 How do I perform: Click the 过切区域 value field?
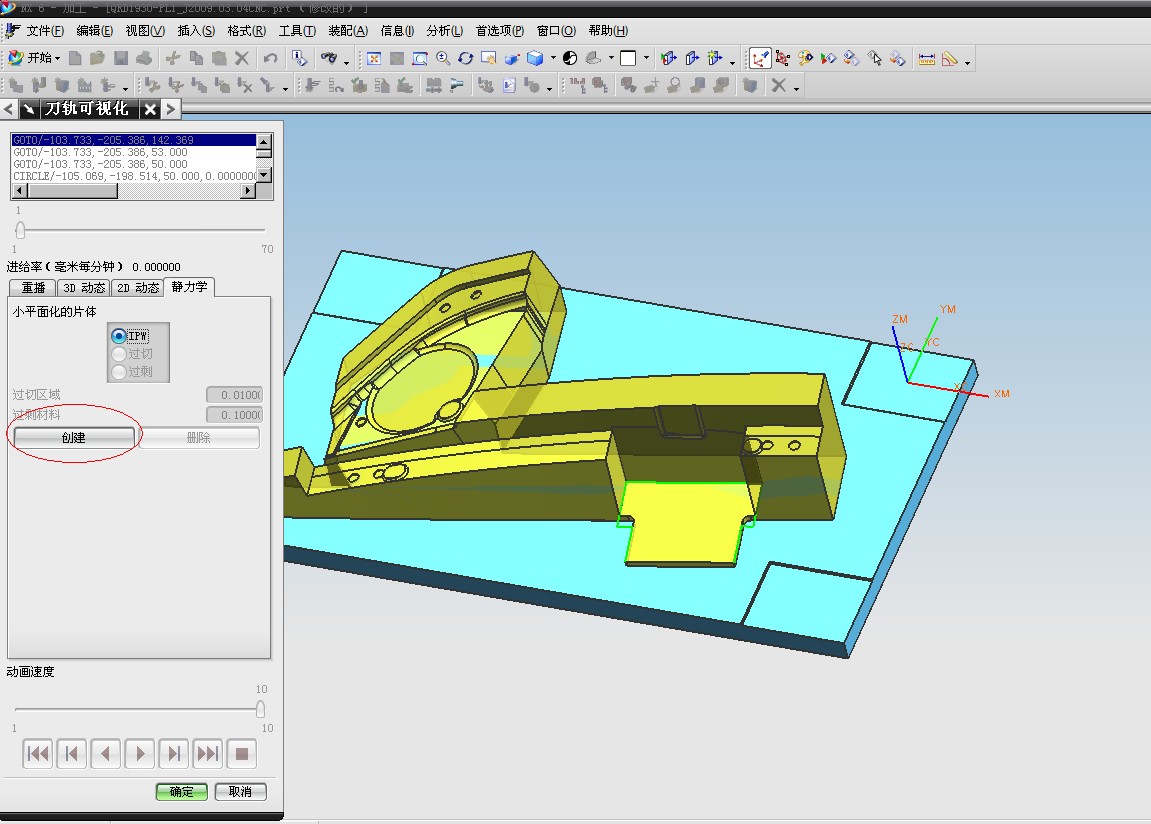234,395
